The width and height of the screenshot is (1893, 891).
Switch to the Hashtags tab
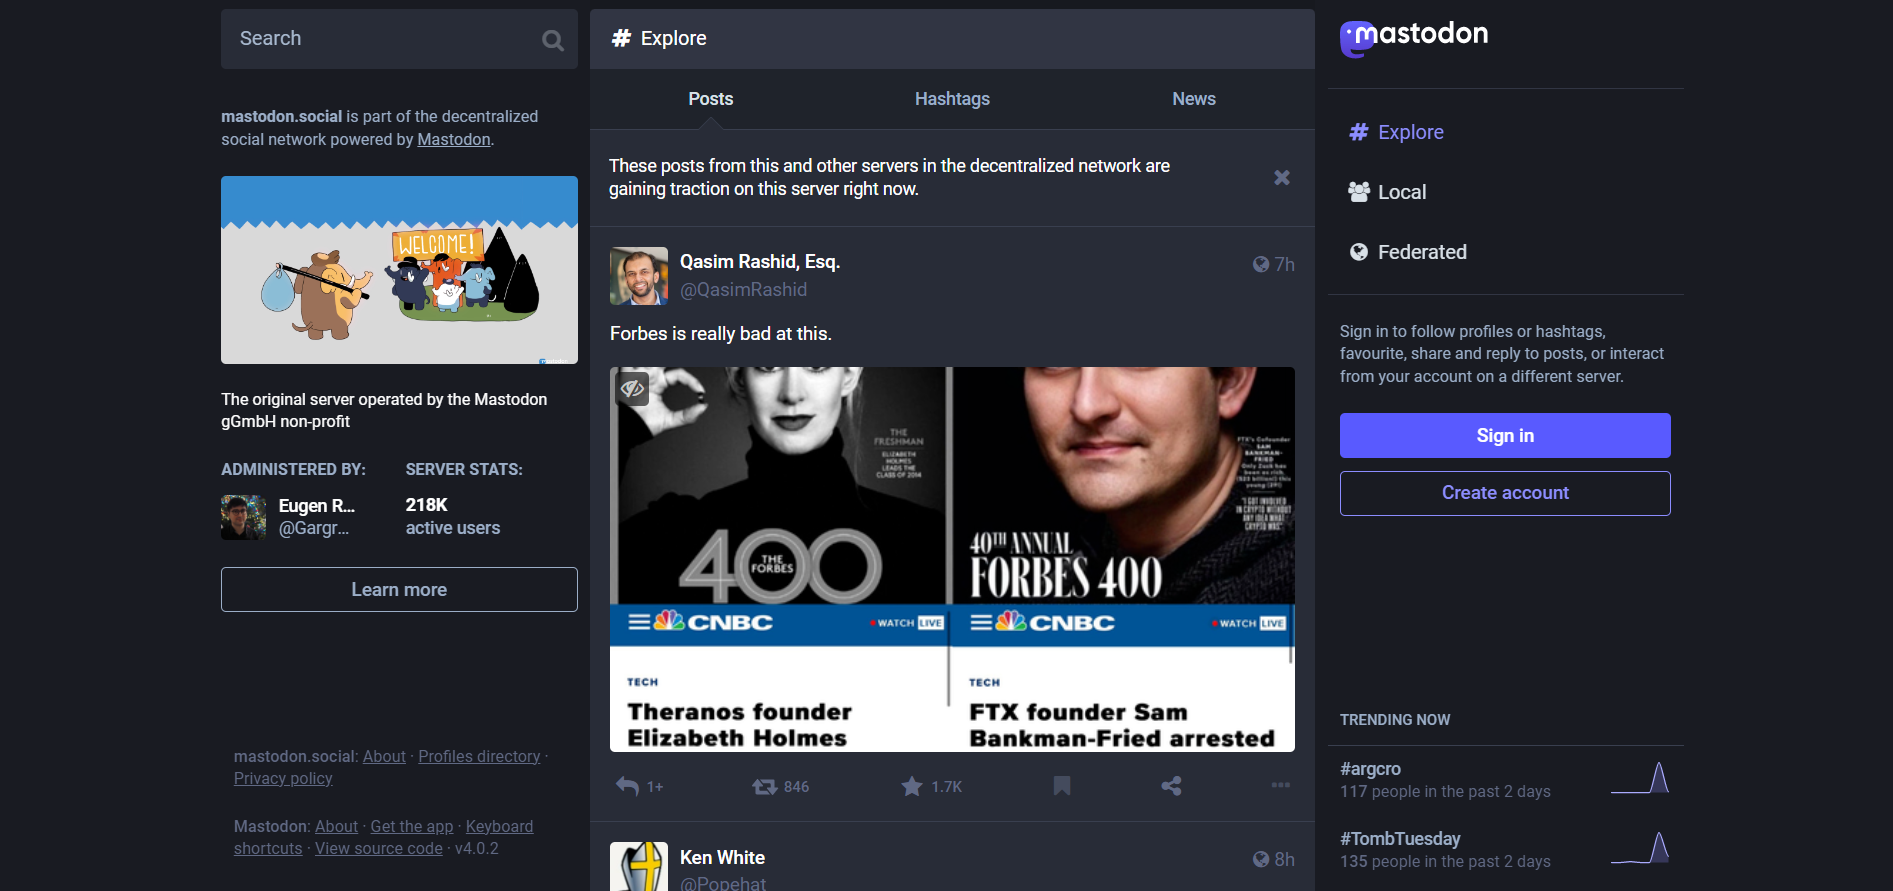tap(952, 99)
